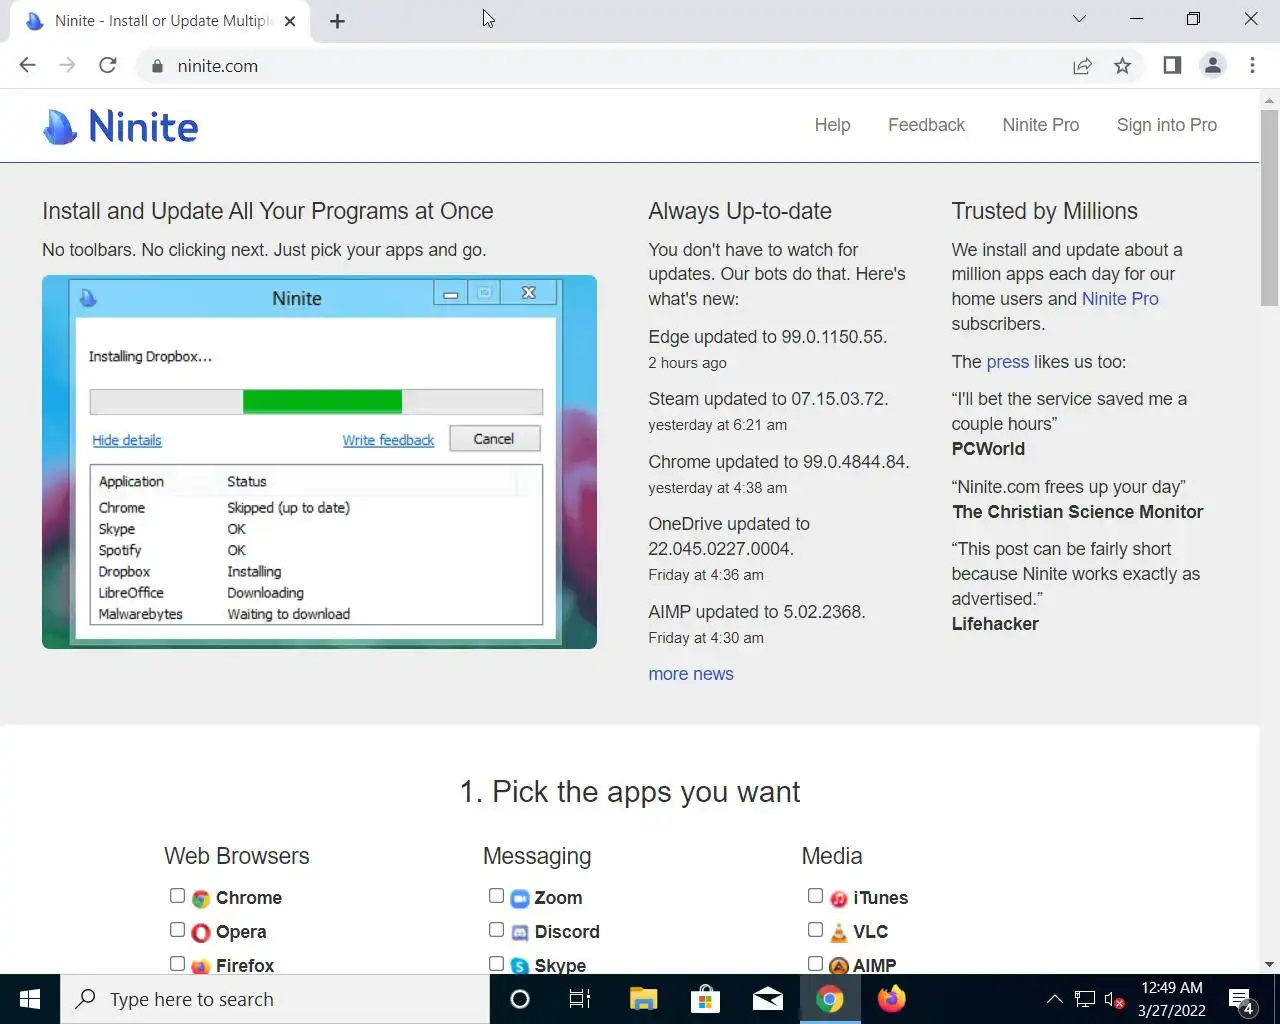This screenshot has width=1280, height=1024.
Task: Launch Firefox from the taskbar
Action: coord(891,999)
